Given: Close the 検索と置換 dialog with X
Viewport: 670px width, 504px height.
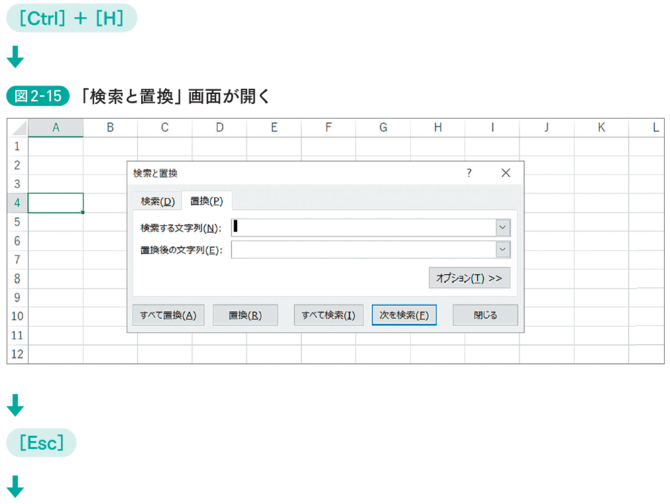Looking at the screenshot, I should point(506,173).
